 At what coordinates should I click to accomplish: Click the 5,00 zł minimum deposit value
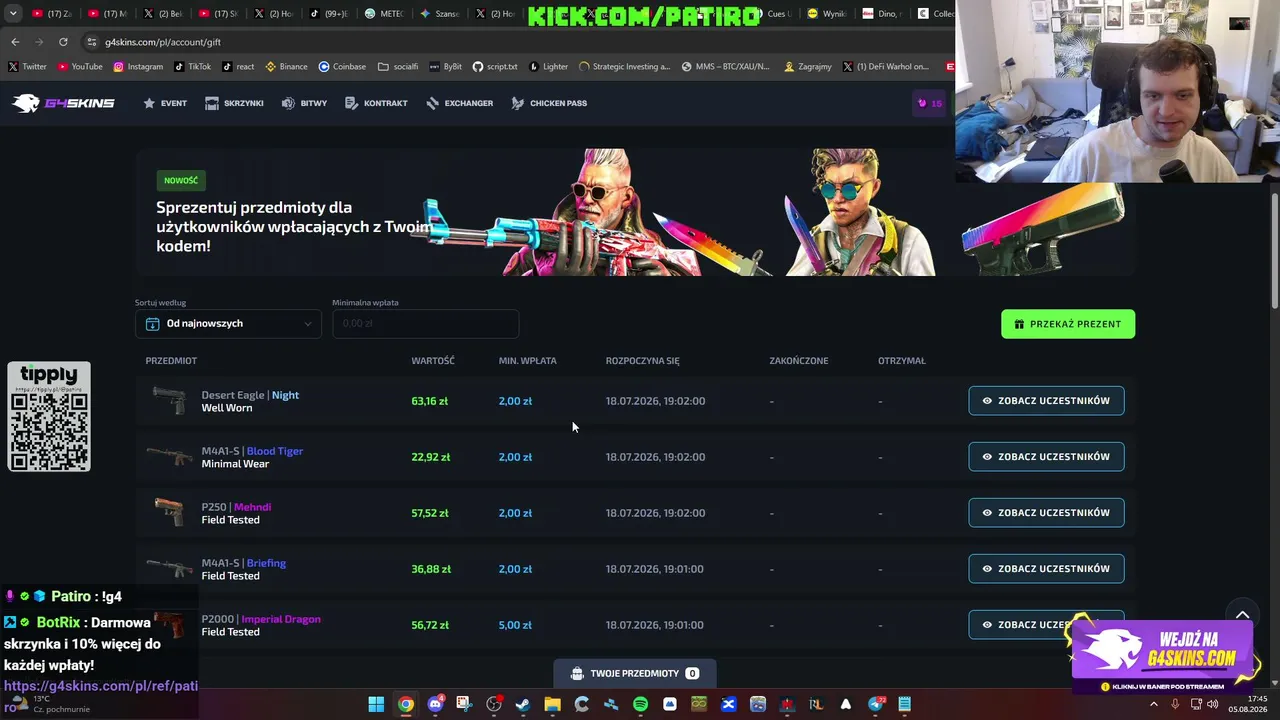(515, 625)
